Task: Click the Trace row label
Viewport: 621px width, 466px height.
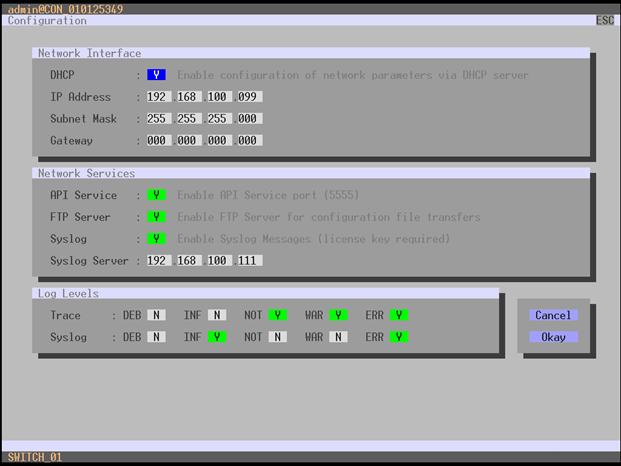Action: click(65, 315)
